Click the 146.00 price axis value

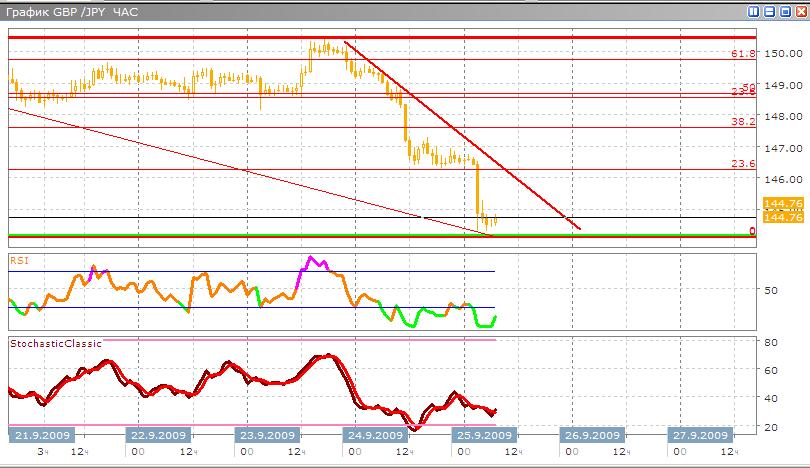click(781, 179)
